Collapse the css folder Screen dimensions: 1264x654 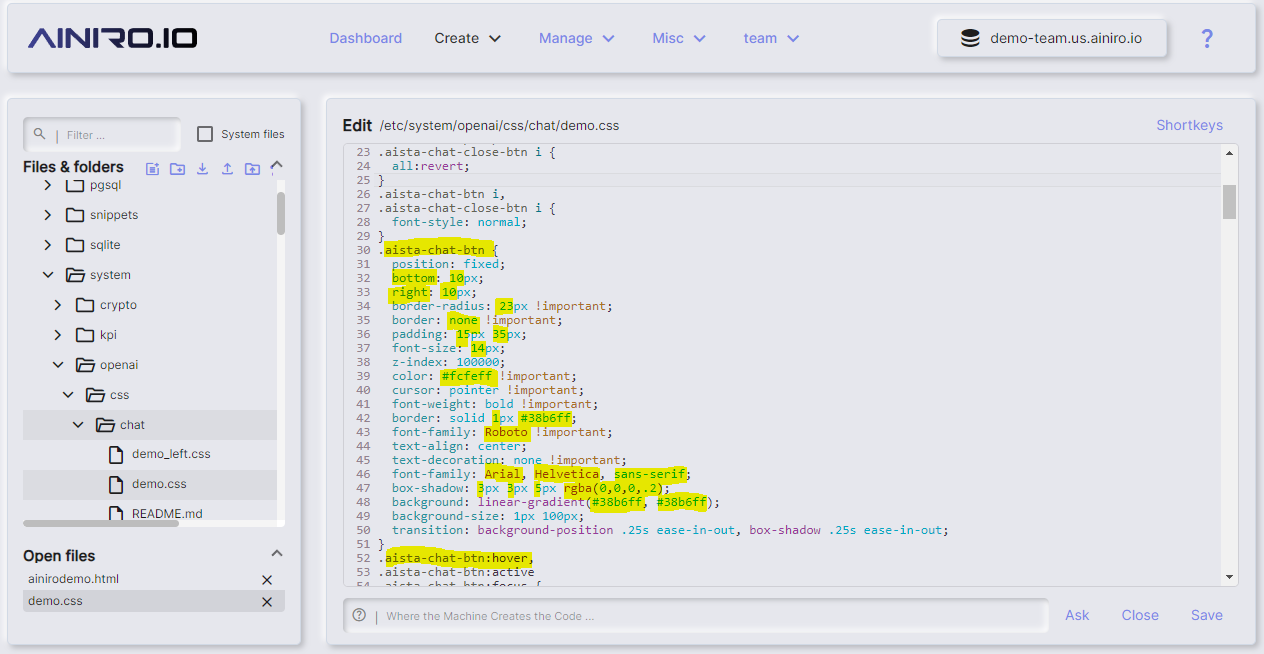(x=68, y=395)
